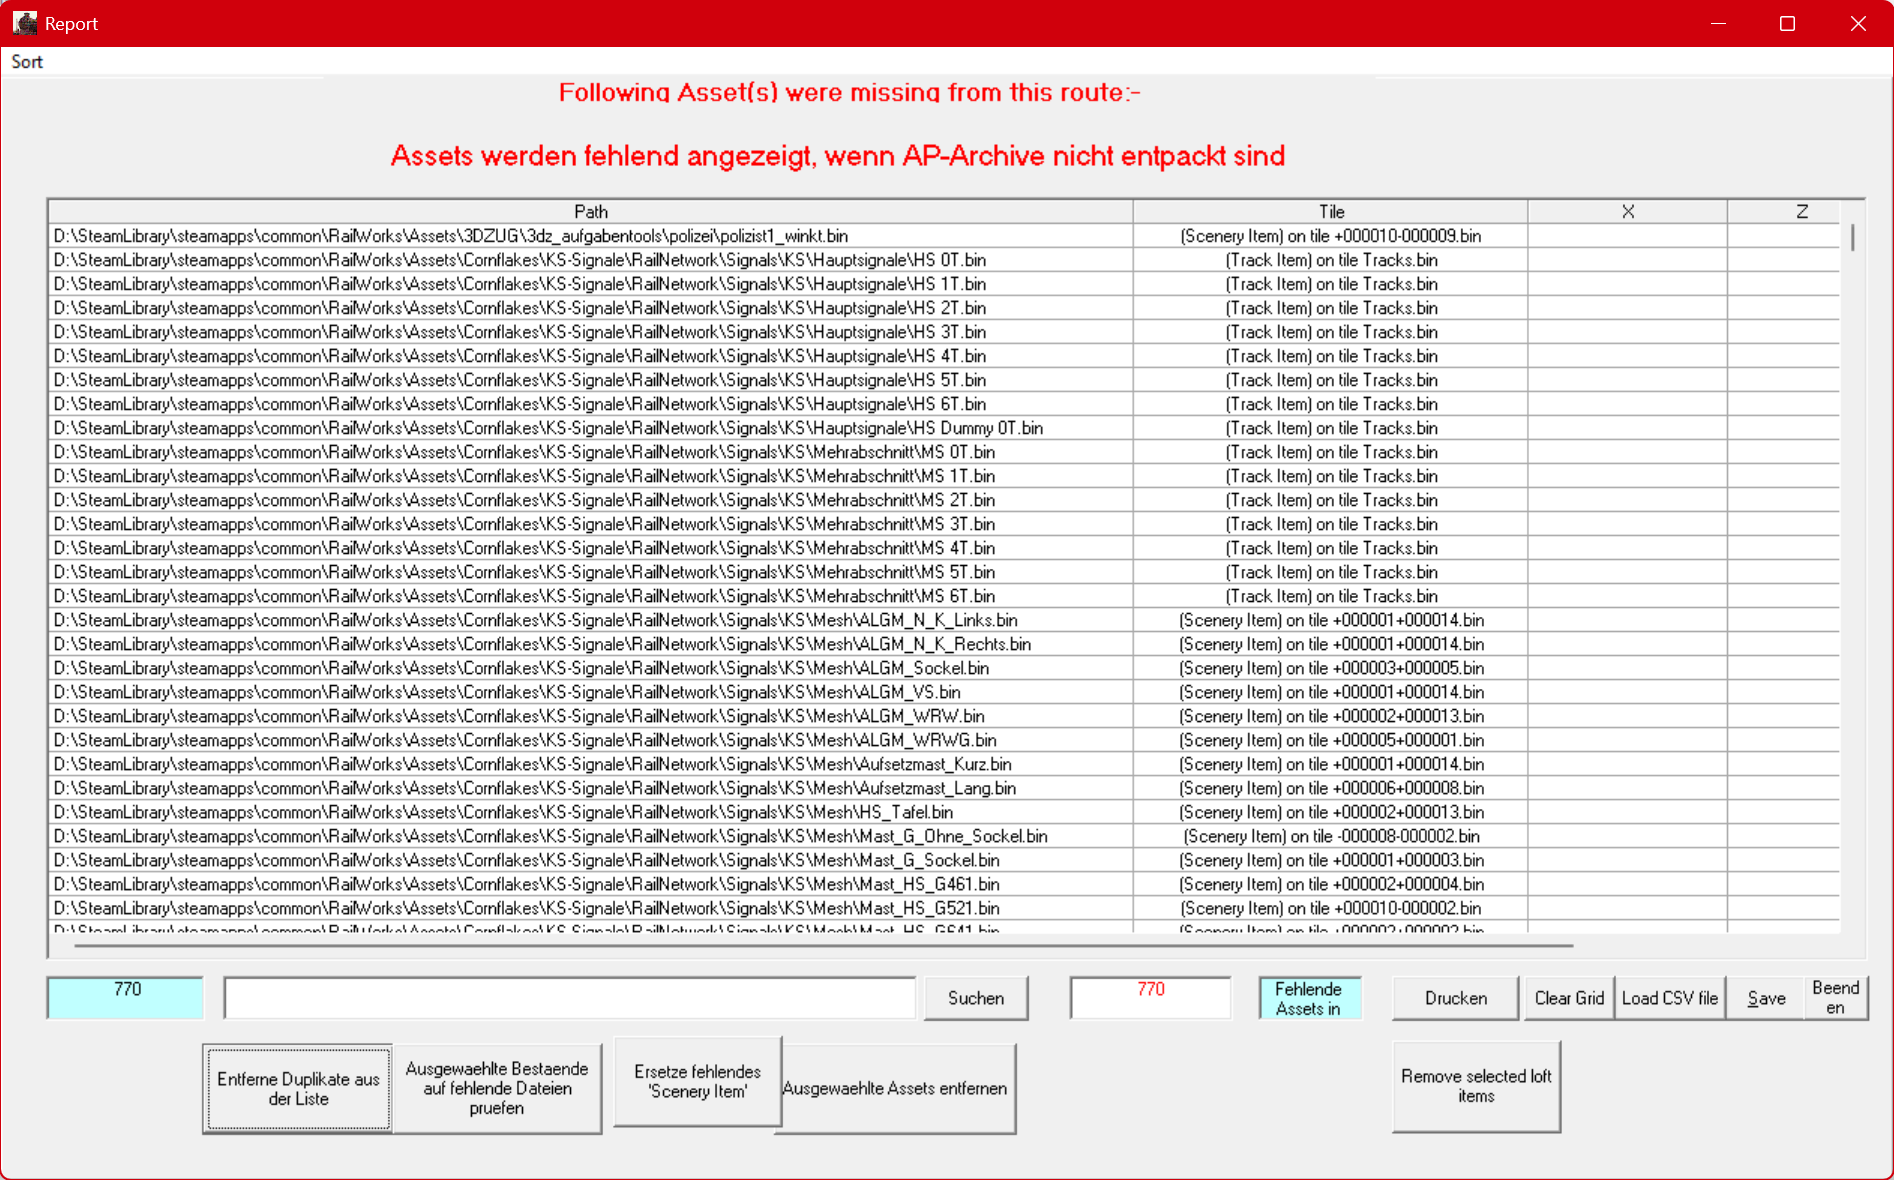This screenshot has width=1894, height=1180.
Task: Select the ALGM_VS.bin path row
Action: pos(591,692)
